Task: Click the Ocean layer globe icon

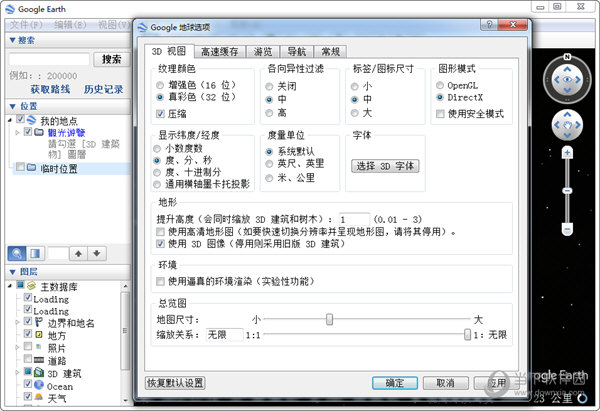Action: click(39, 385)
